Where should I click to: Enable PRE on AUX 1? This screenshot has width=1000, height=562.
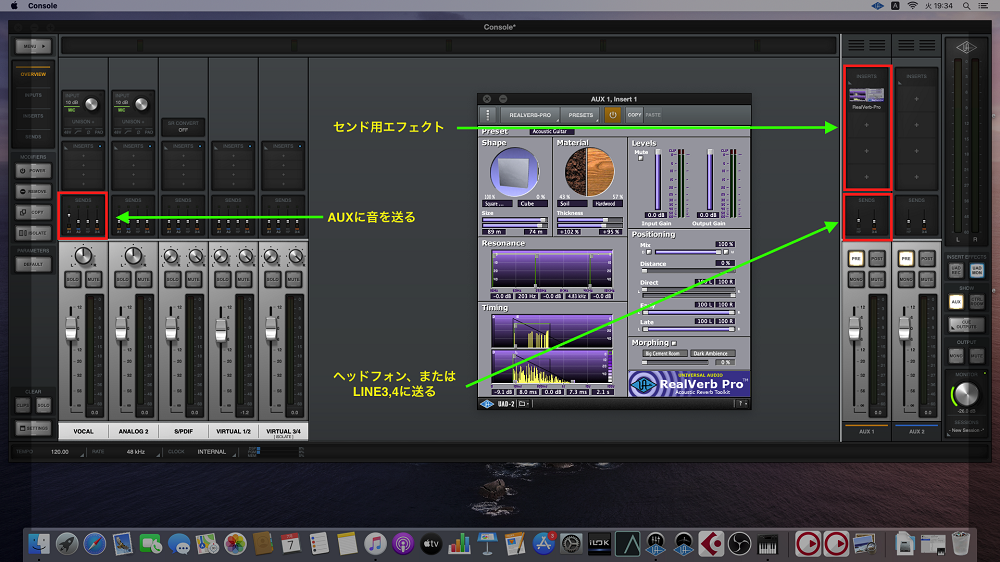coord(856,258)
